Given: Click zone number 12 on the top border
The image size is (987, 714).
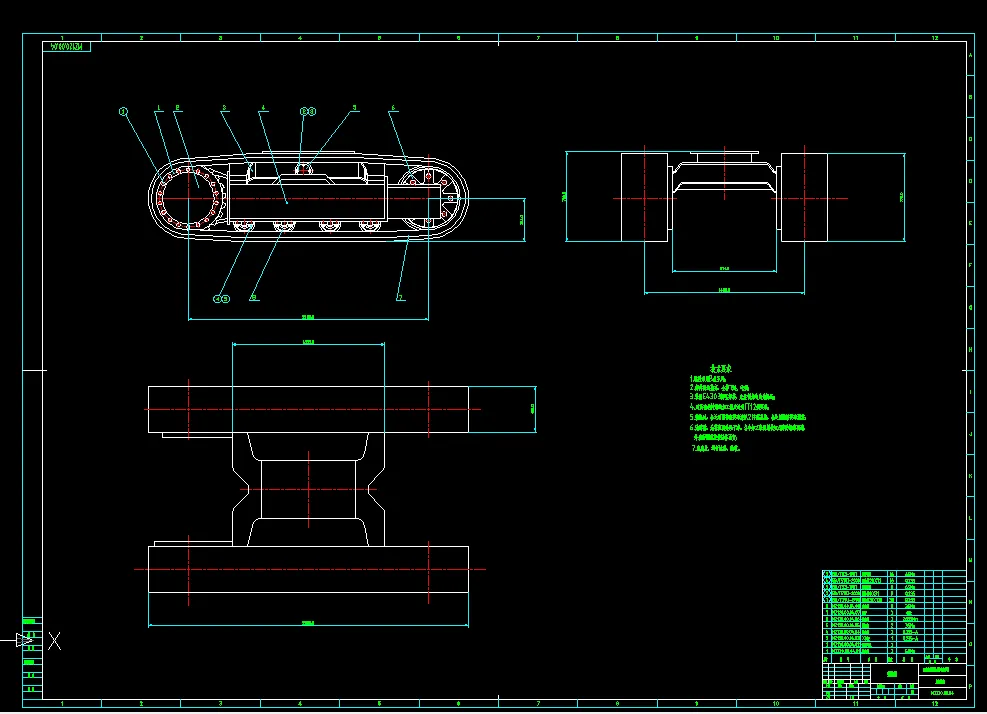Looking at the screenshot, I should pyautogui.click(x=935, y=38).
